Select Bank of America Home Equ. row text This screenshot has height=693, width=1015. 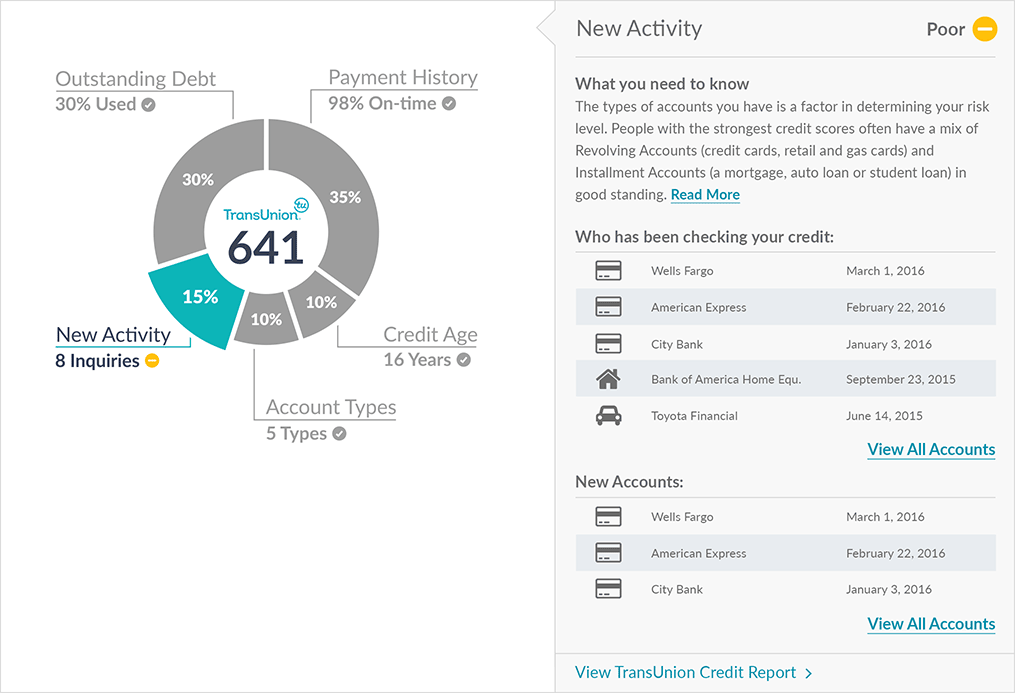(x=726, y=380)
